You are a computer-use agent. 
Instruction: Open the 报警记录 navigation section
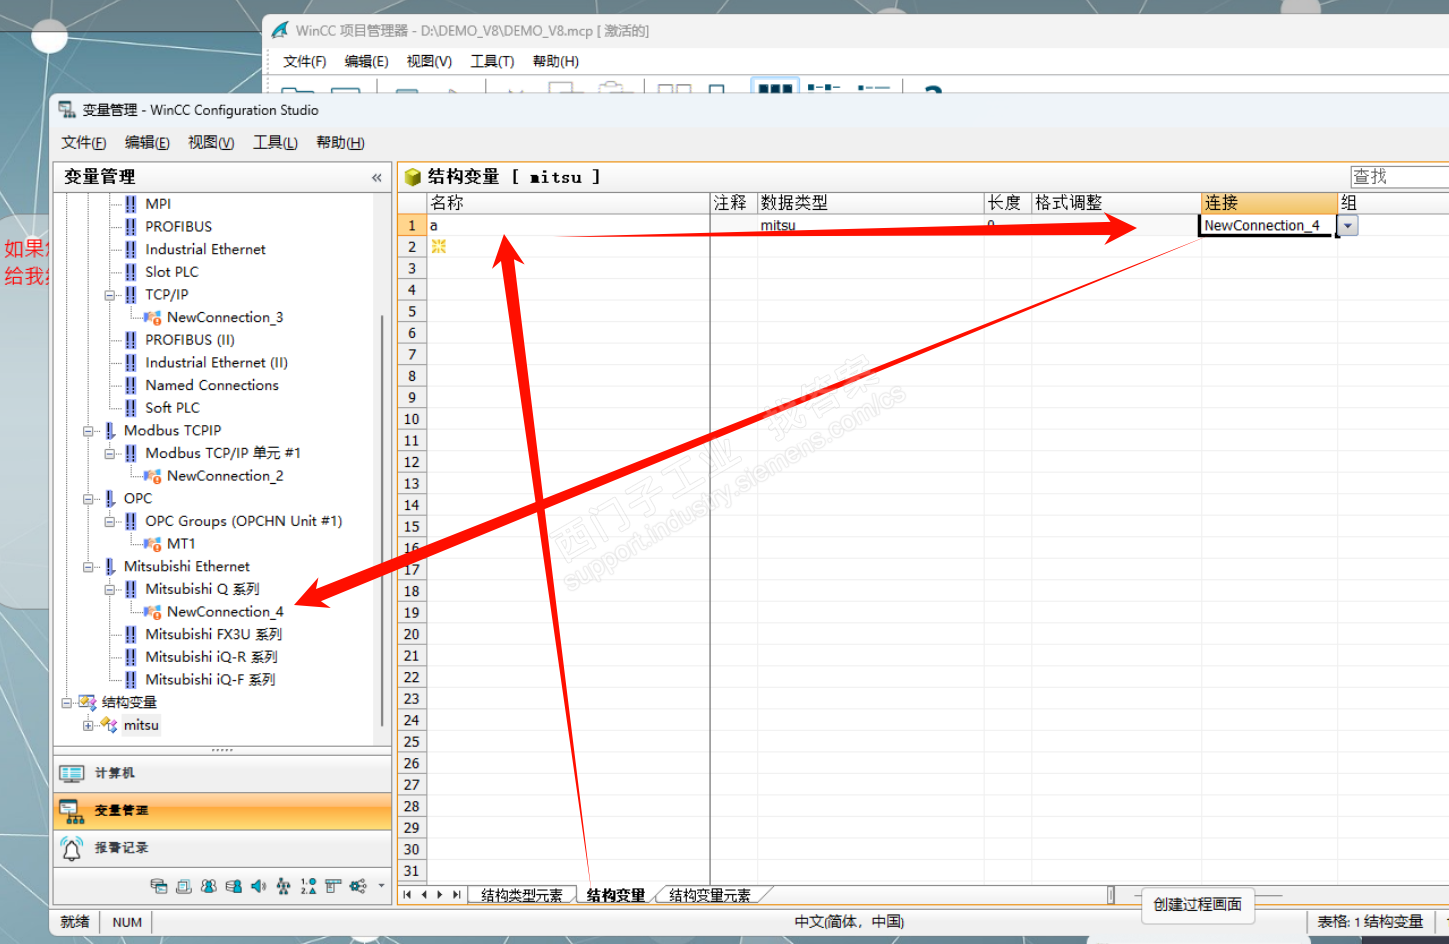click(x=222, y=848)
